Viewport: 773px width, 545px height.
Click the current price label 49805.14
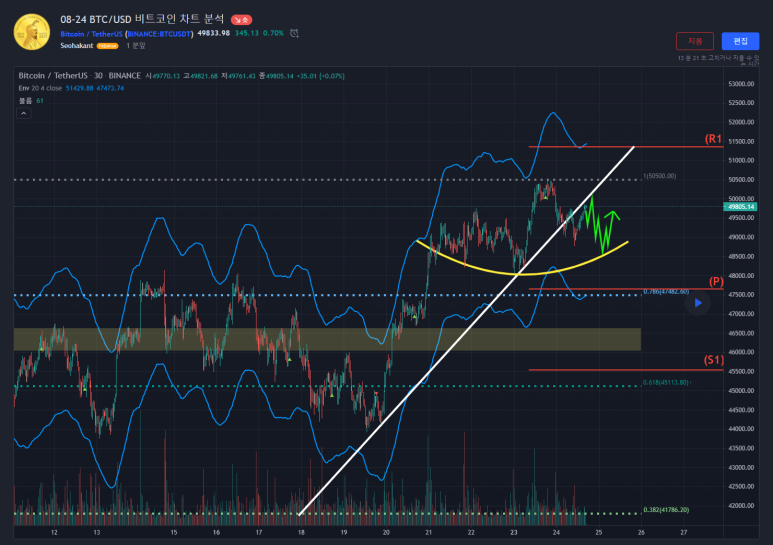739,207
